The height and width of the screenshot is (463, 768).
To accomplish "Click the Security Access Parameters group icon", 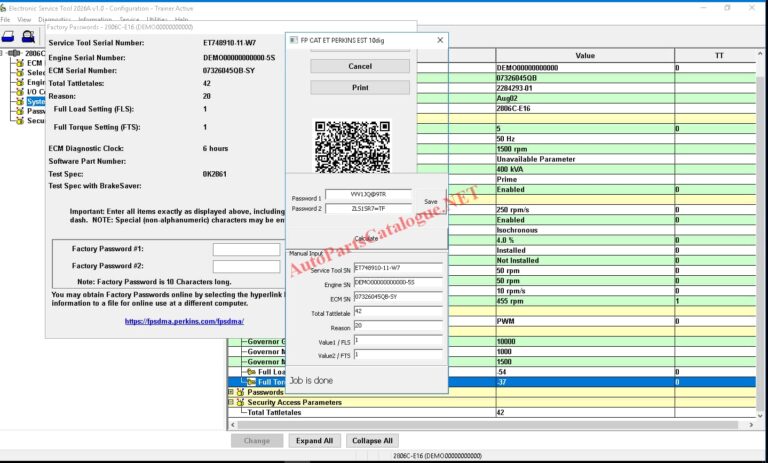I will 240,402.
